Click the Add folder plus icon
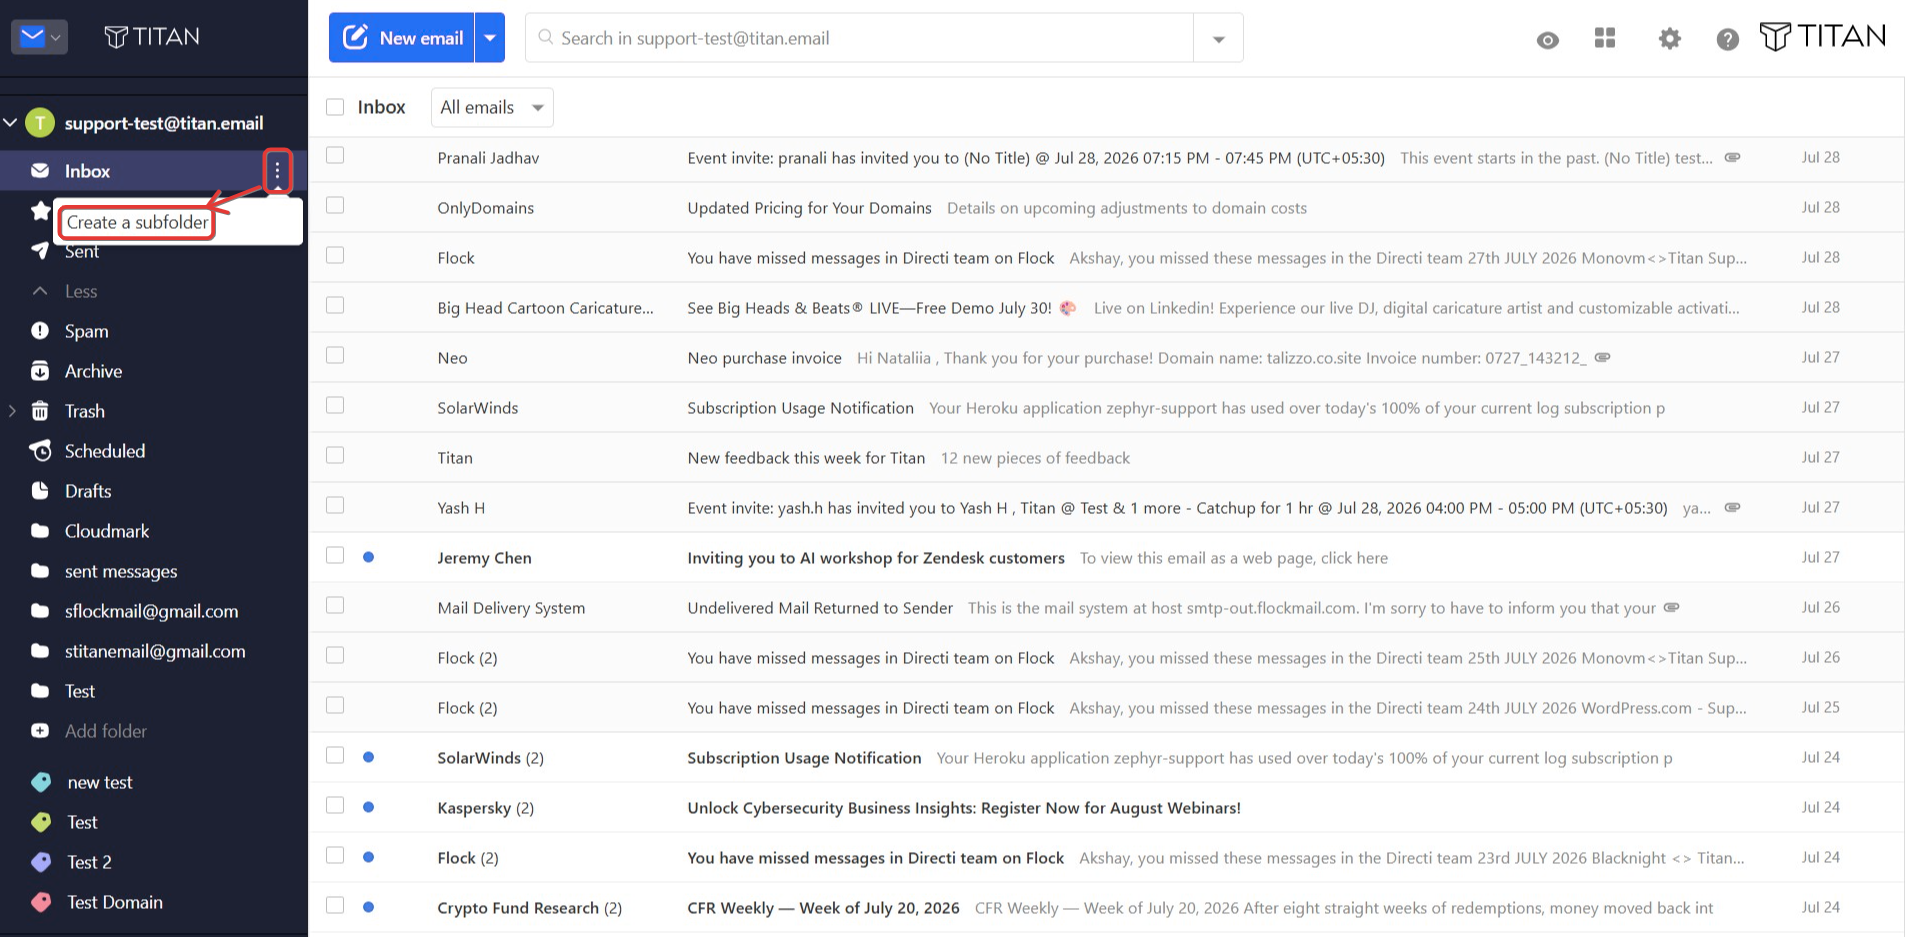Image resolution: width=1905 pixels, height=937 pixels. 40,731
